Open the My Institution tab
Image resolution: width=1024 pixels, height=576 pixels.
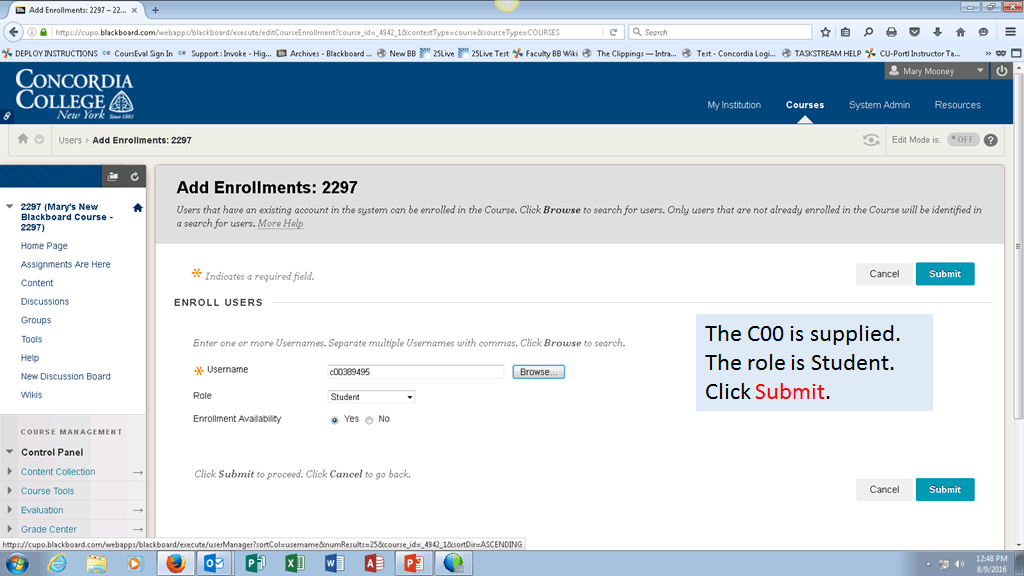pos(733,105)
